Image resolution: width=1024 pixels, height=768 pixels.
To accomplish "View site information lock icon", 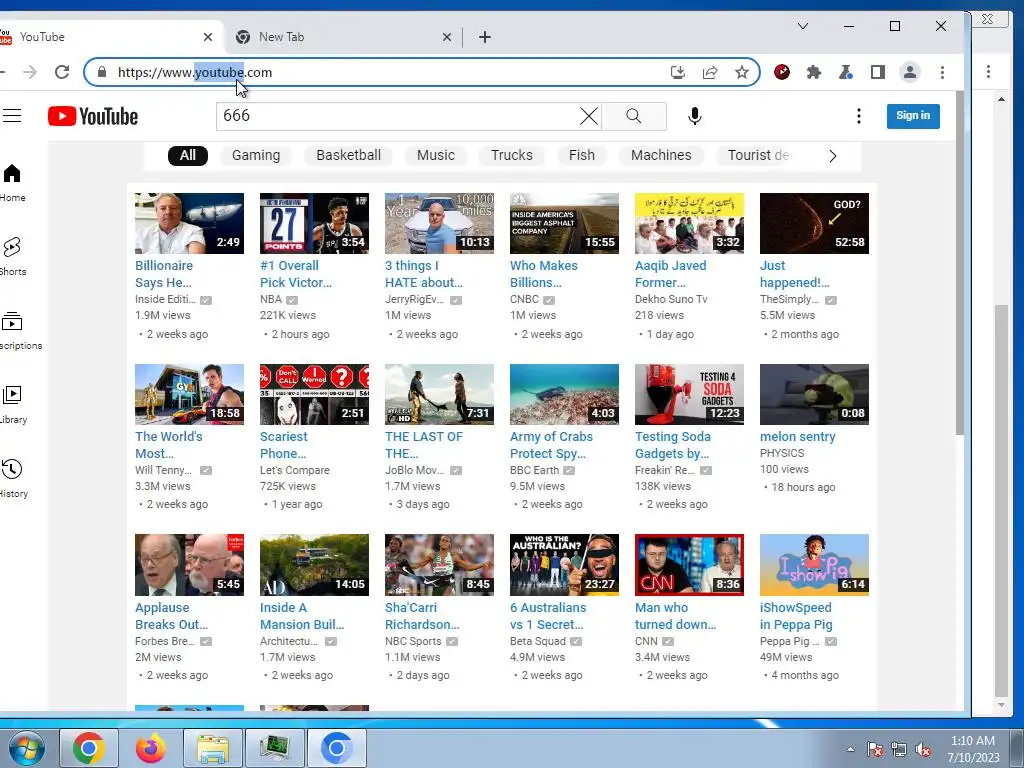I will click(x=102, y=72).
